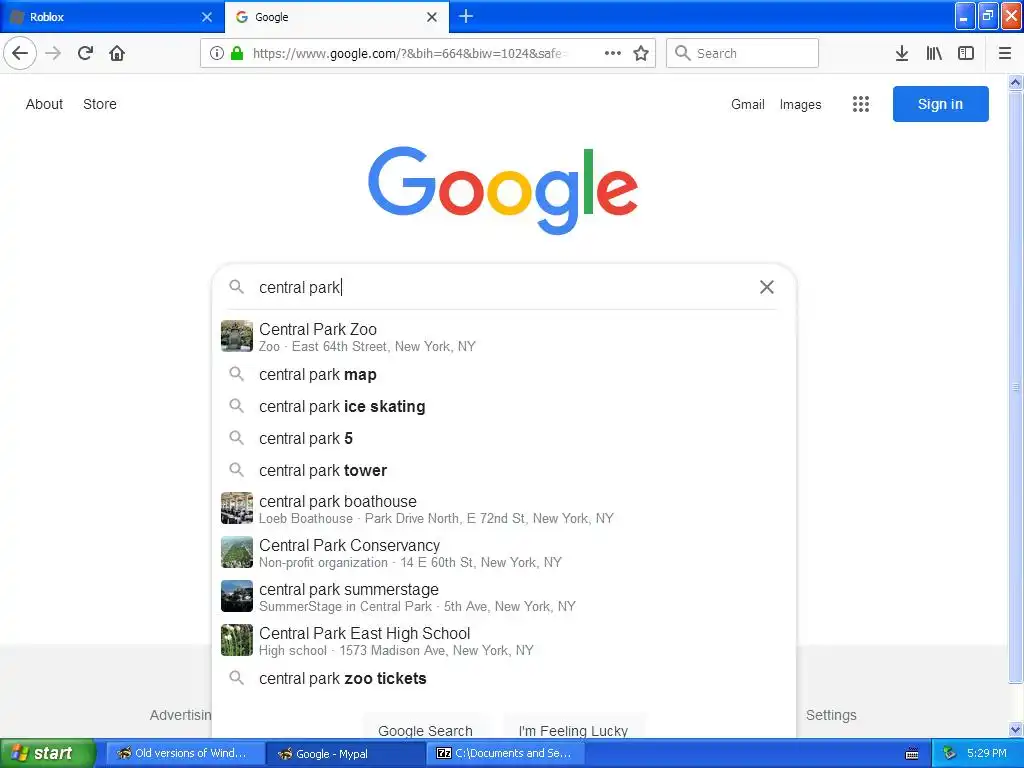Choose central park summerstage suggestion
Viewport: 1024px width, 768px height.
pyautogui.click(x=504, y=596)
